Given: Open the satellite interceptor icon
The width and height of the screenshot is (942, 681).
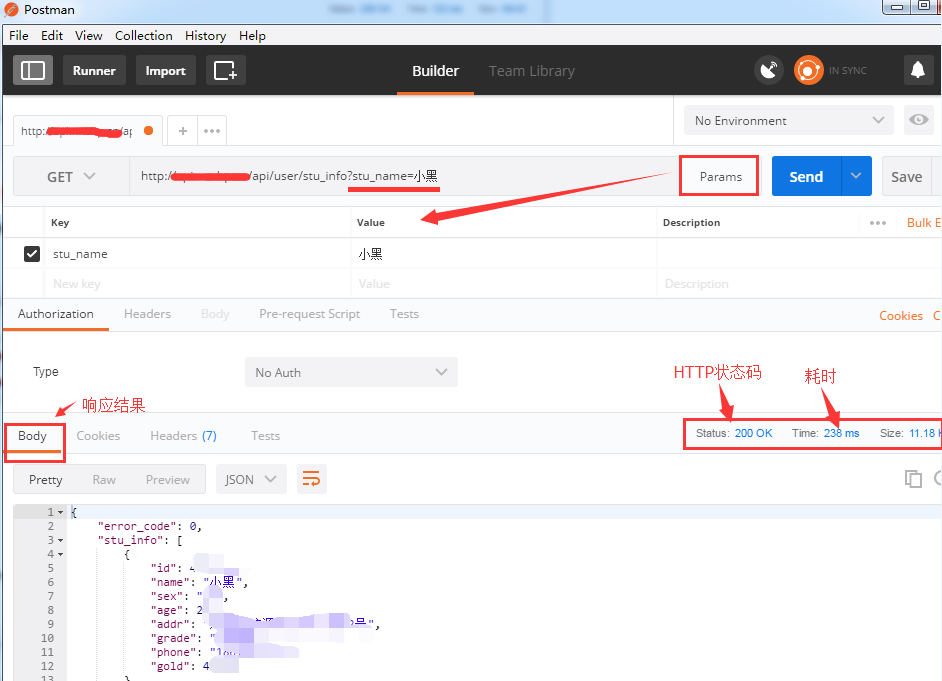Looking at the screenshot, I should pyautogui.click(x=768, y=70).
